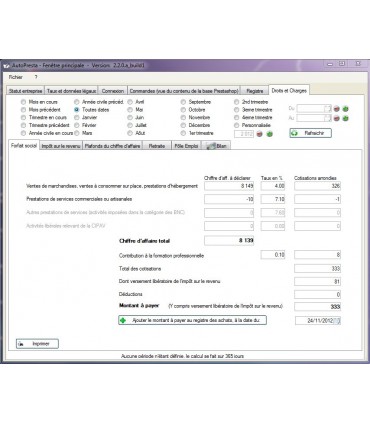Select the Mois précédent period
Image resolution: width=370 pixels, height=423 pixels.
pyautogui.click(x=23, y=110)
